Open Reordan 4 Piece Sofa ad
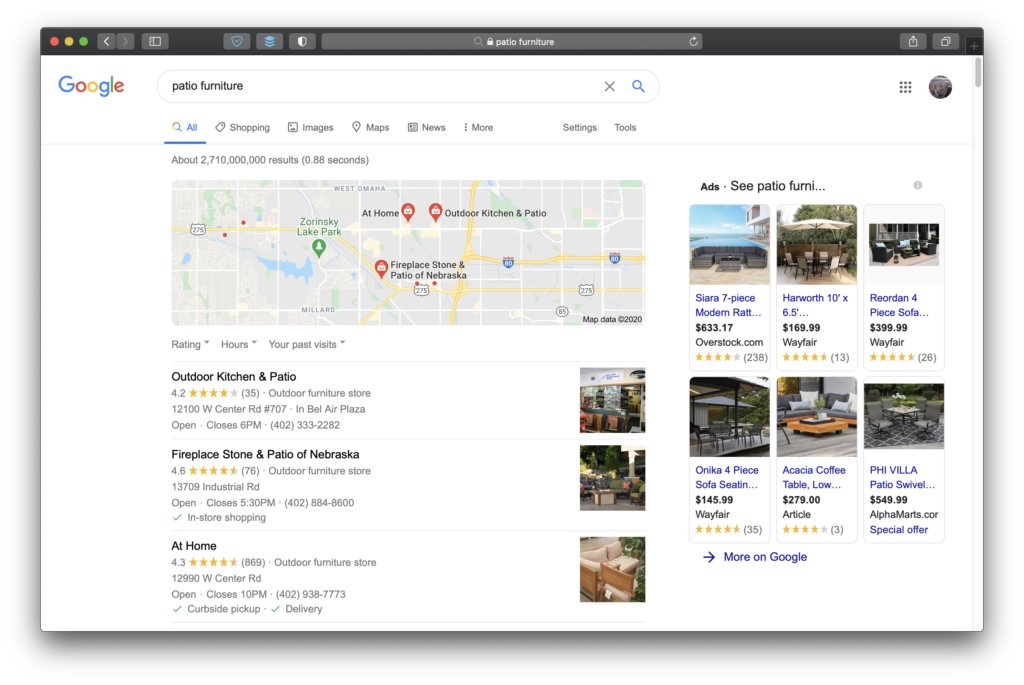Screen dimensions: 1024x685 [x=899, y=305]
